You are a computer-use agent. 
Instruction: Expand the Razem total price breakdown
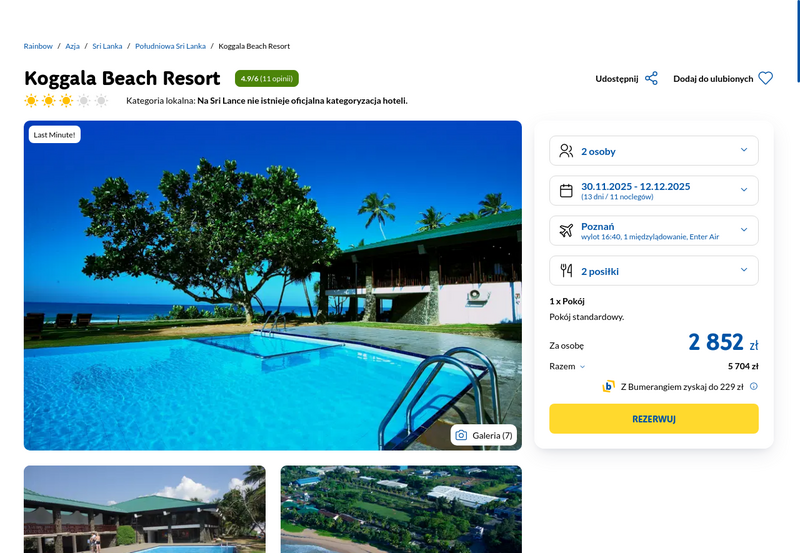[x=567, y=366]
